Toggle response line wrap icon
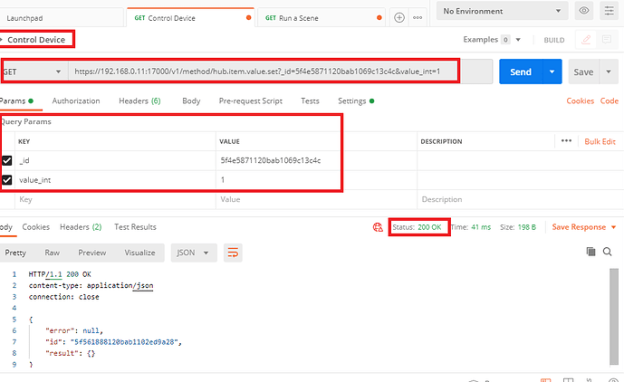624x382 pixels. (x=233, y=253)
